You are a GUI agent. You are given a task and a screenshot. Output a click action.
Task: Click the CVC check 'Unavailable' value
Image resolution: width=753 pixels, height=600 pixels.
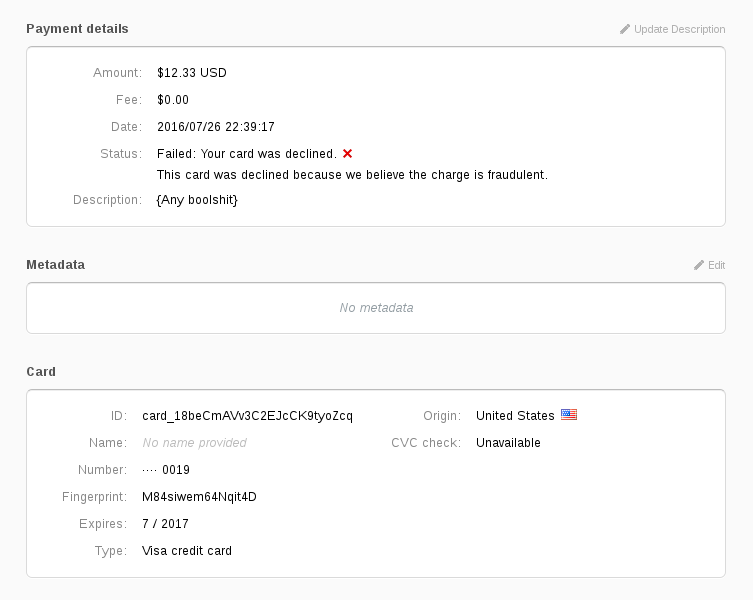508,443
